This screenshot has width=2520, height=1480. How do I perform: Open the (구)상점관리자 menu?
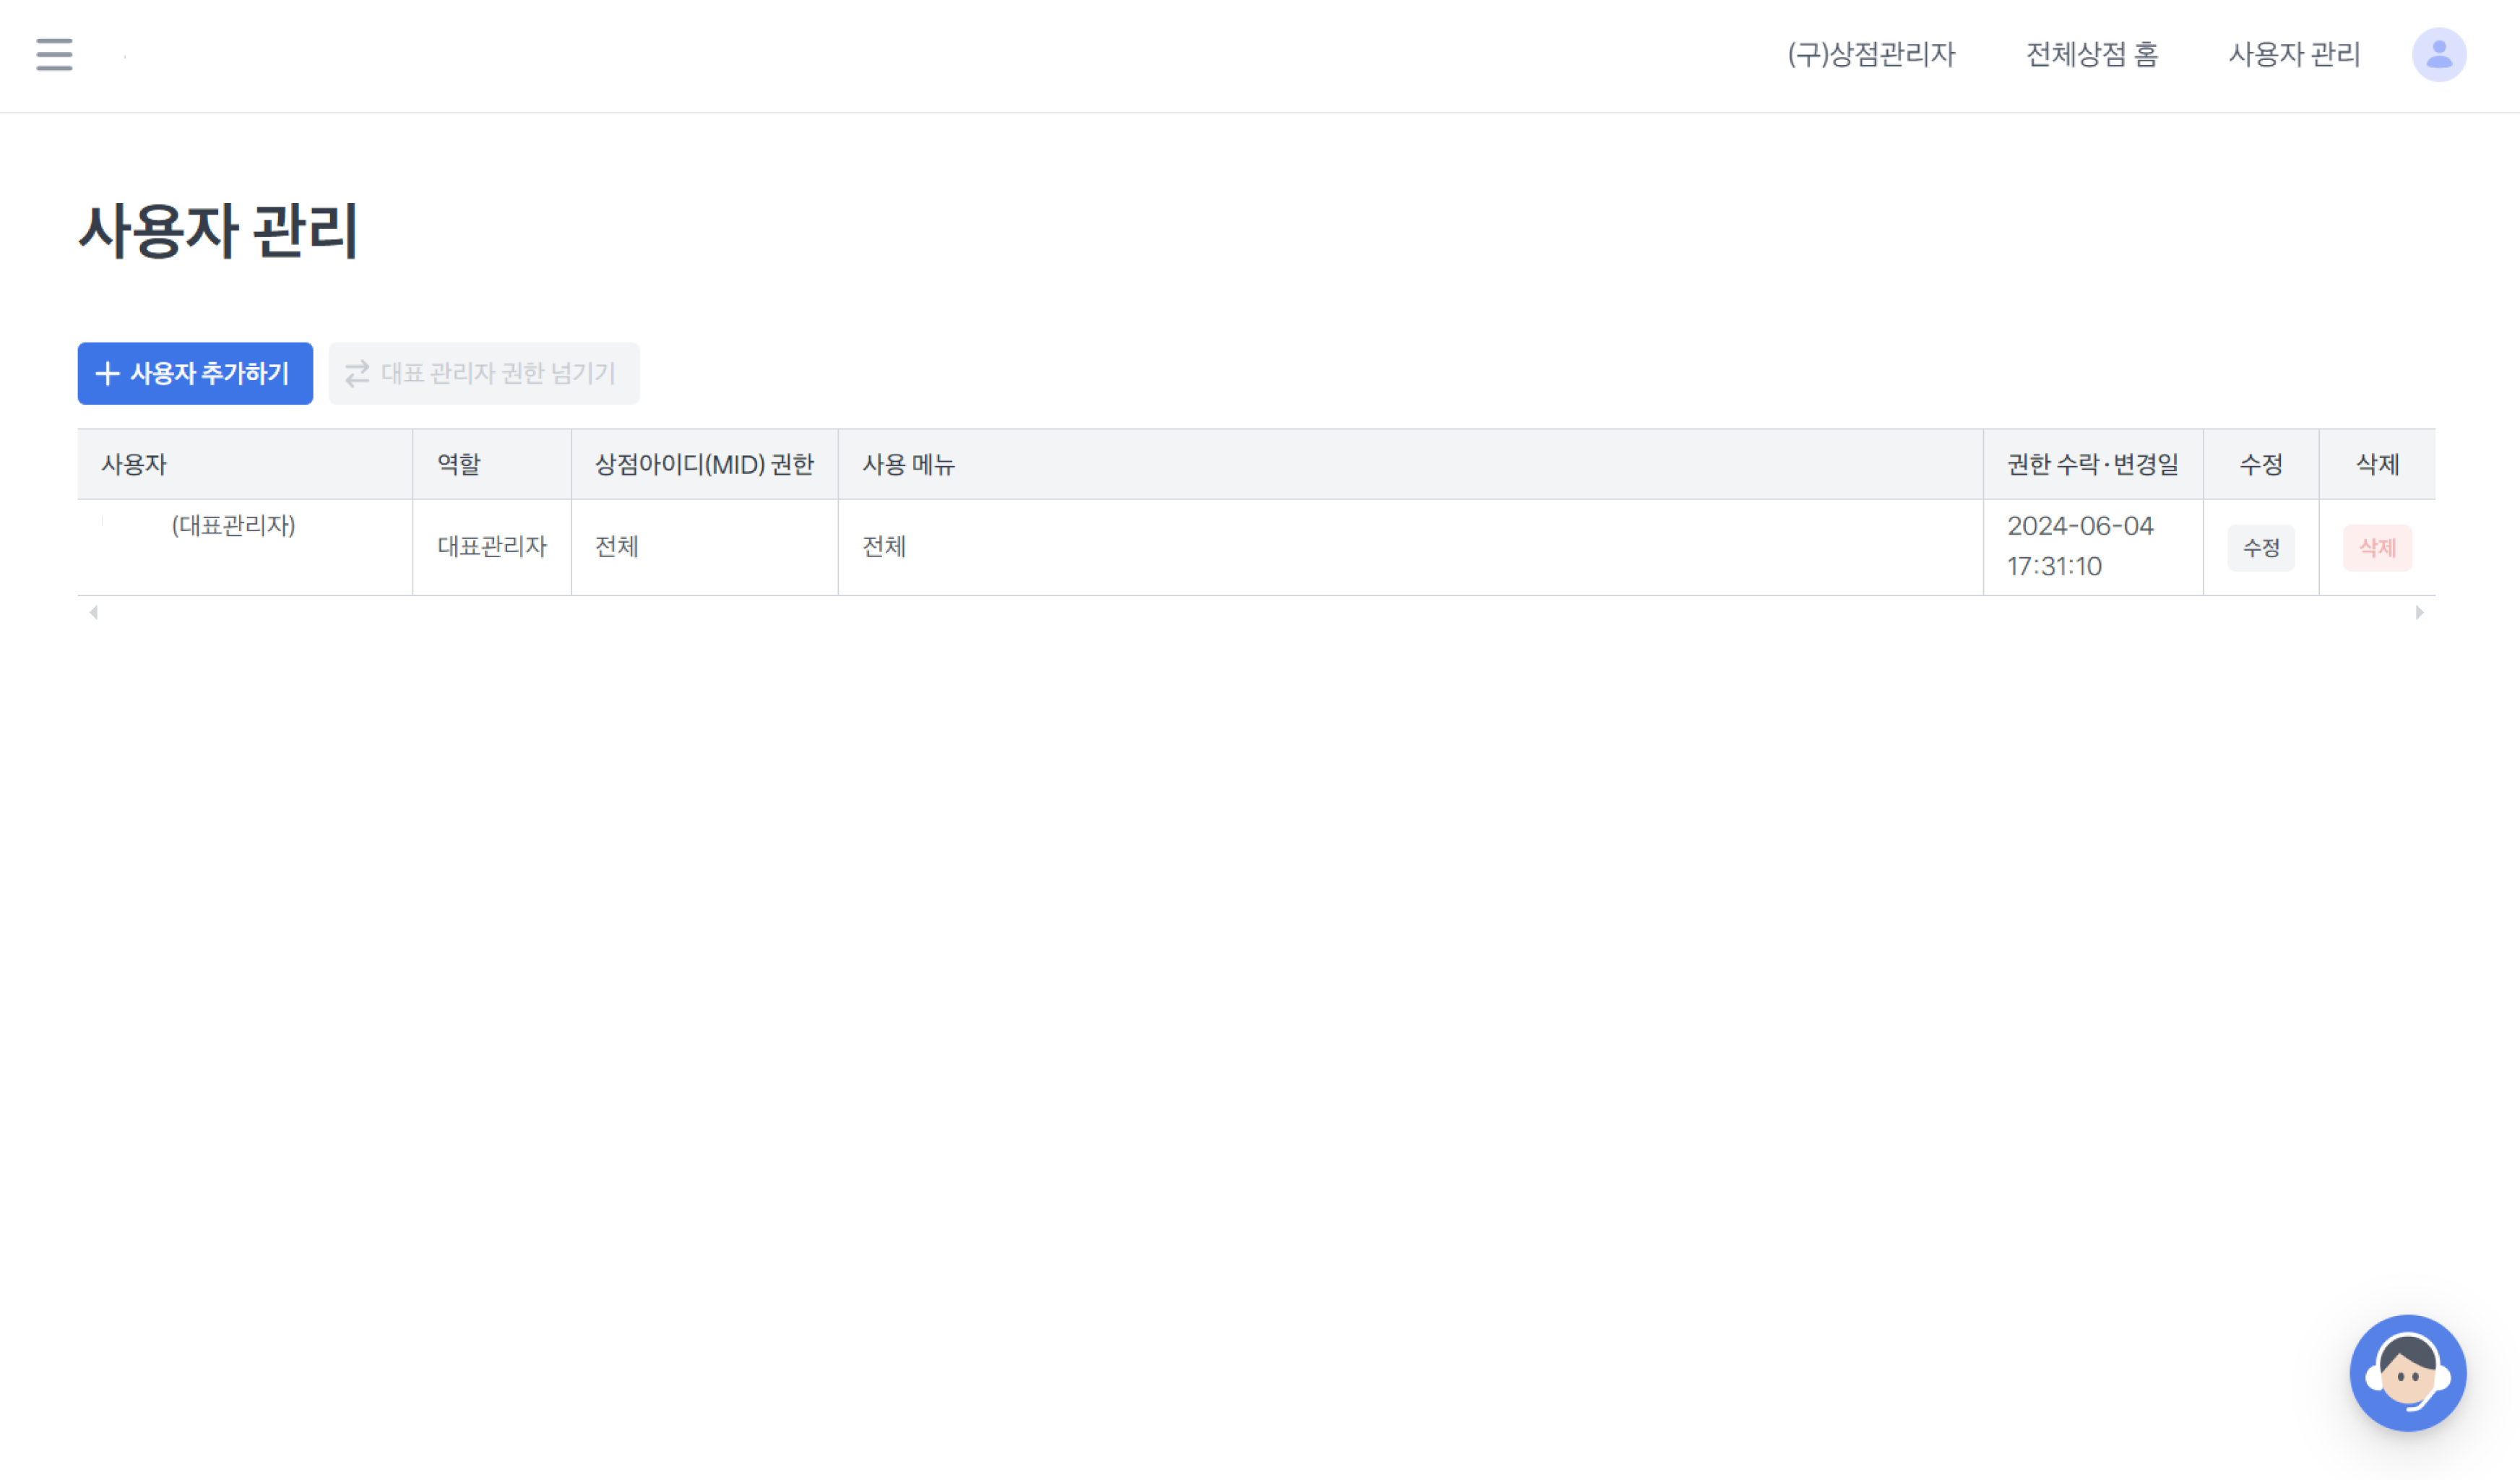[x=1870, y=54]
